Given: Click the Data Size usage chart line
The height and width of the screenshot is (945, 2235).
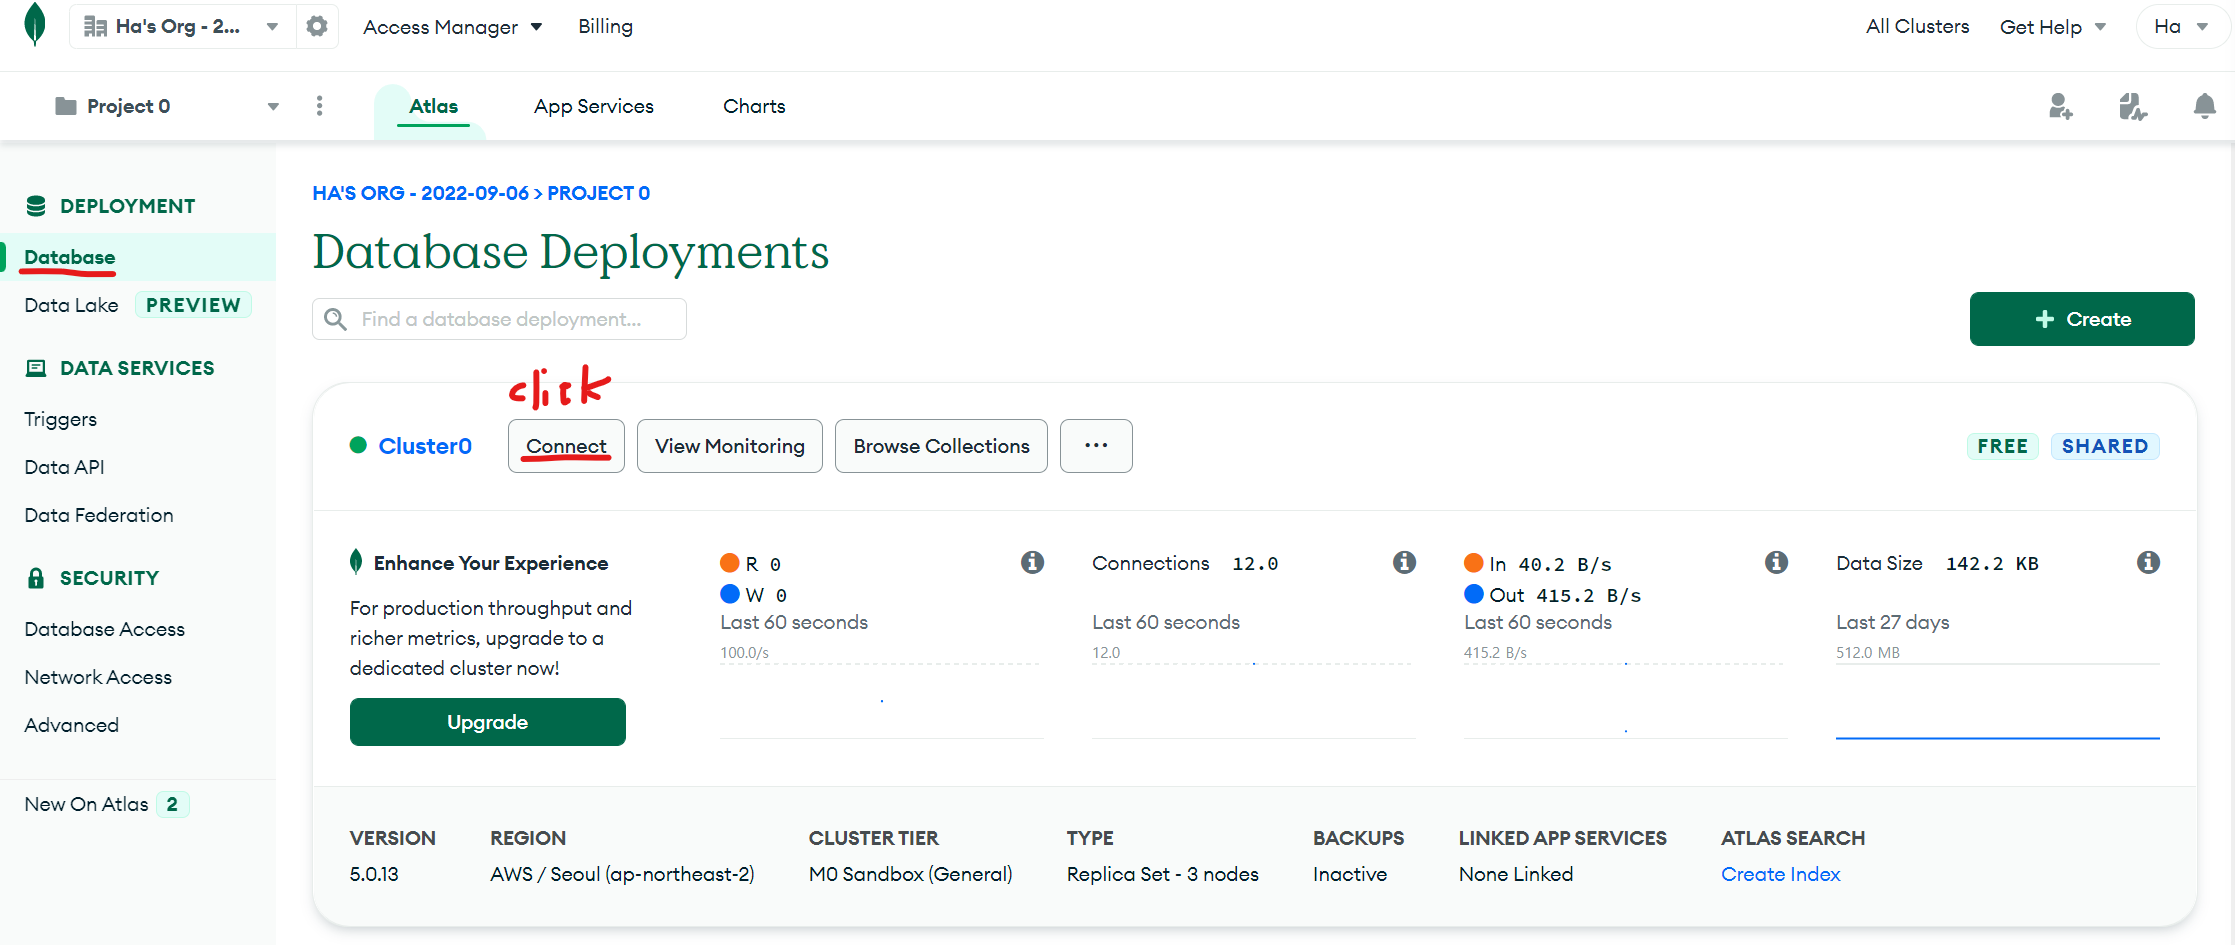Looking at the screenshot, I should (x=1997, y=737).
